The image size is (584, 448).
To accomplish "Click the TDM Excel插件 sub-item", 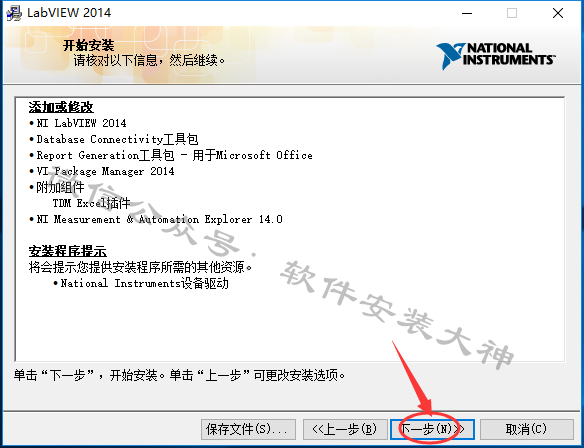I will [91, 203].
